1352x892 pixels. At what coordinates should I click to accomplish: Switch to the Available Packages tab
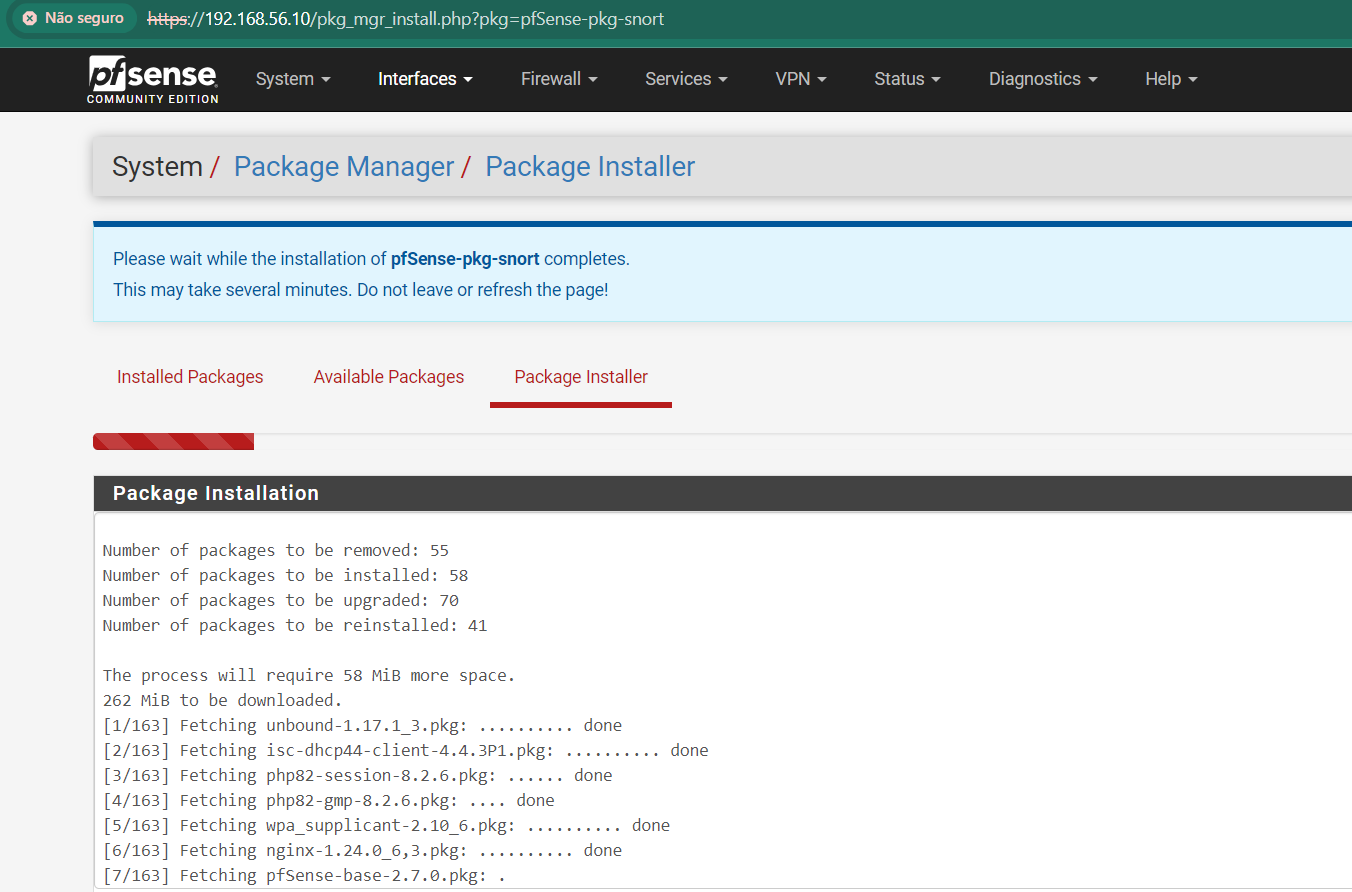coord(389,377)
